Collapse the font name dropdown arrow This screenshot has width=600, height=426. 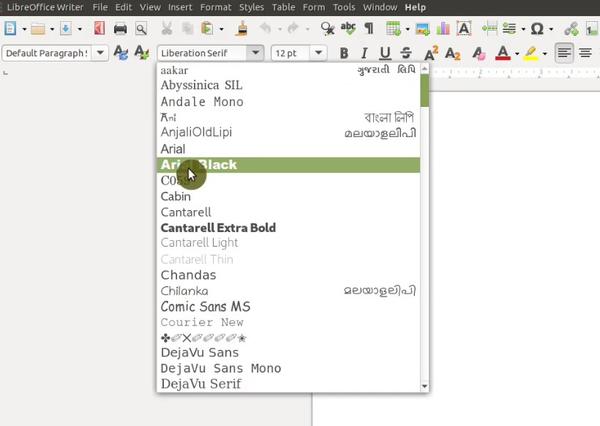coord(255,53)
